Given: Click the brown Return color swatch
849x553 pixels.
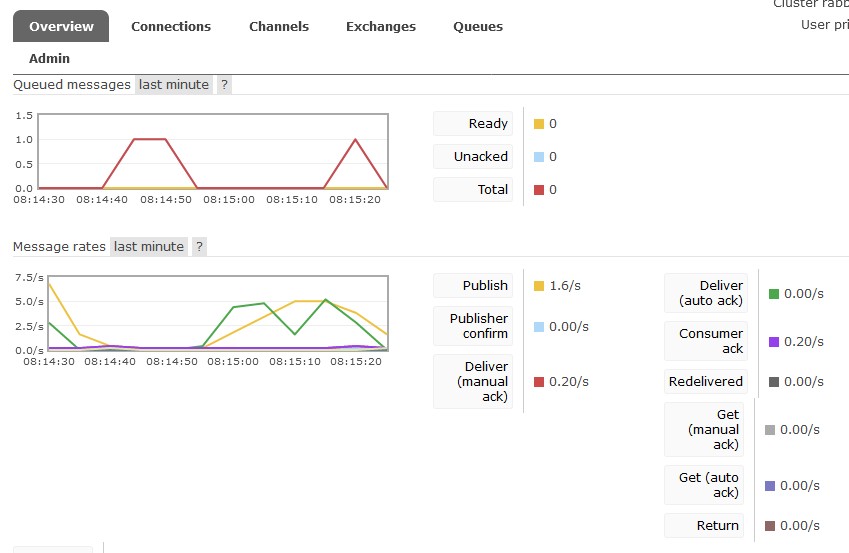Looking at the screenshot, I should pyautogui.click(x=770, y=526).
